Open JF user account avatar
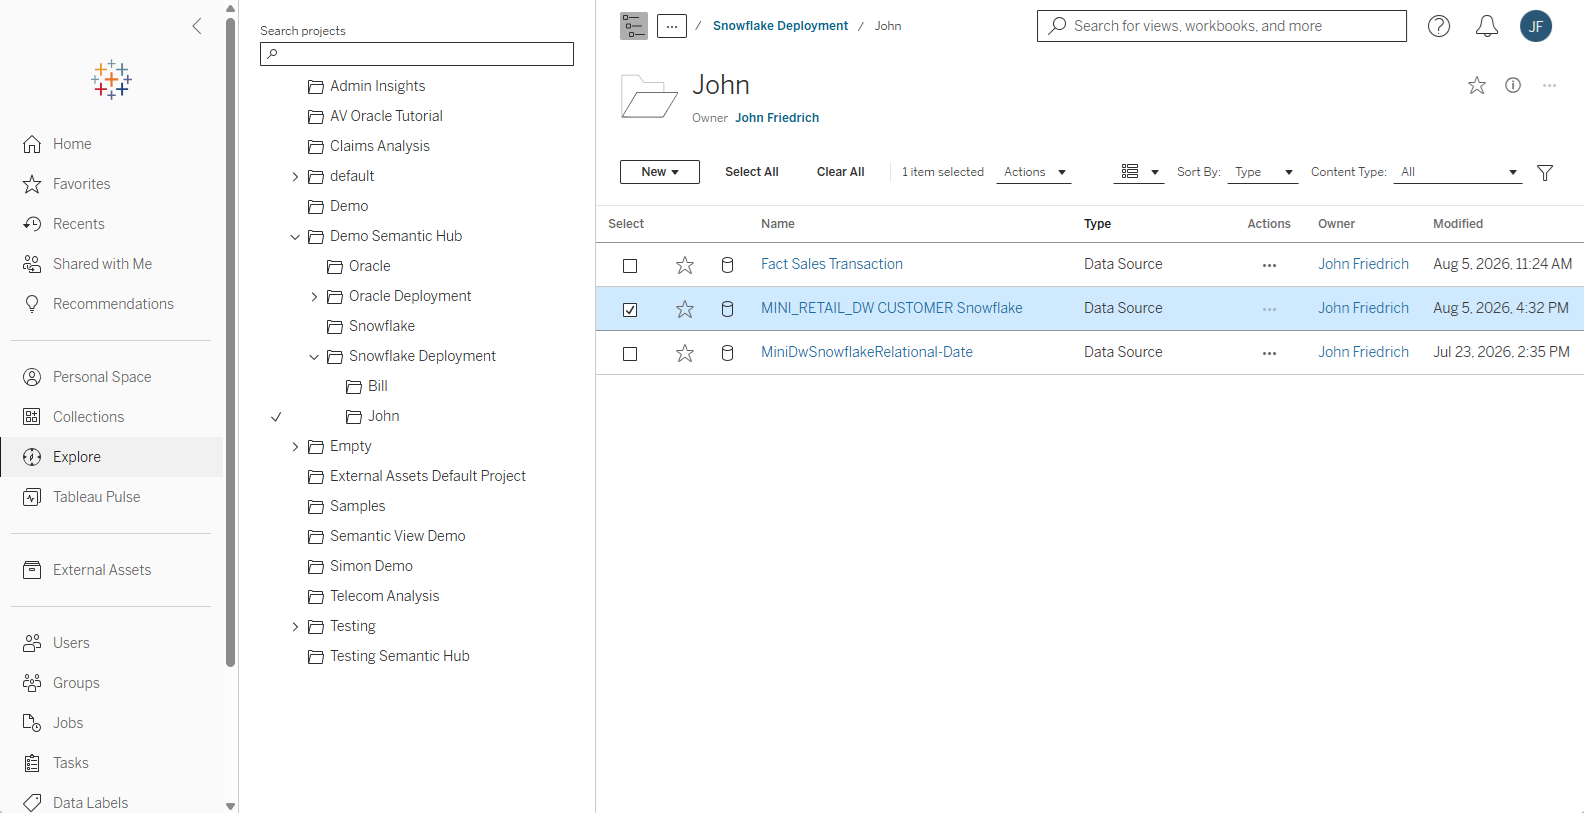The height and width of the screenshot is (813, 1584). point(1536,26)
